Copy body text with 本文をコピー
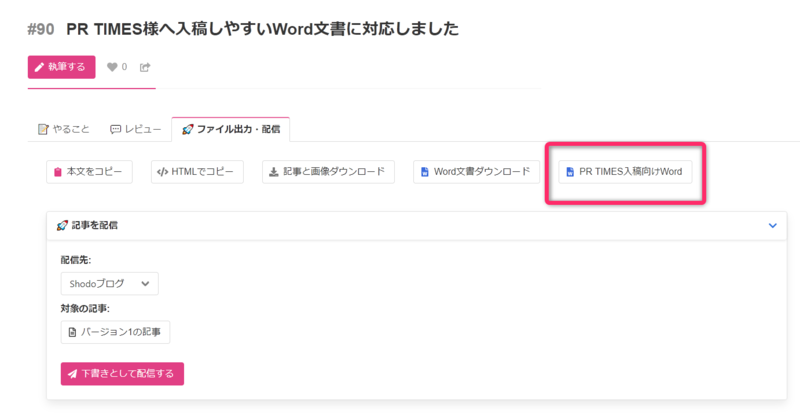Screen dimensions: 800x415 pyautogui.click(x=89, y=172)
